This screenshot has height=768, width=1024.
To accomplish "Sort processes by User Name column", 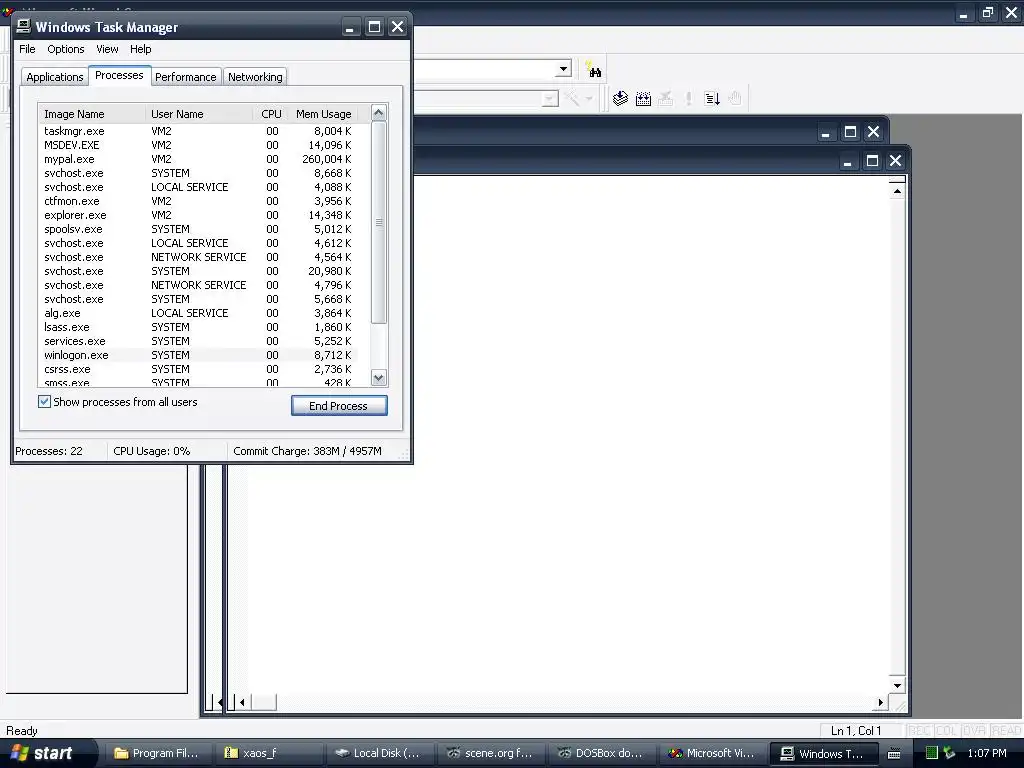I will pos(199,114).
